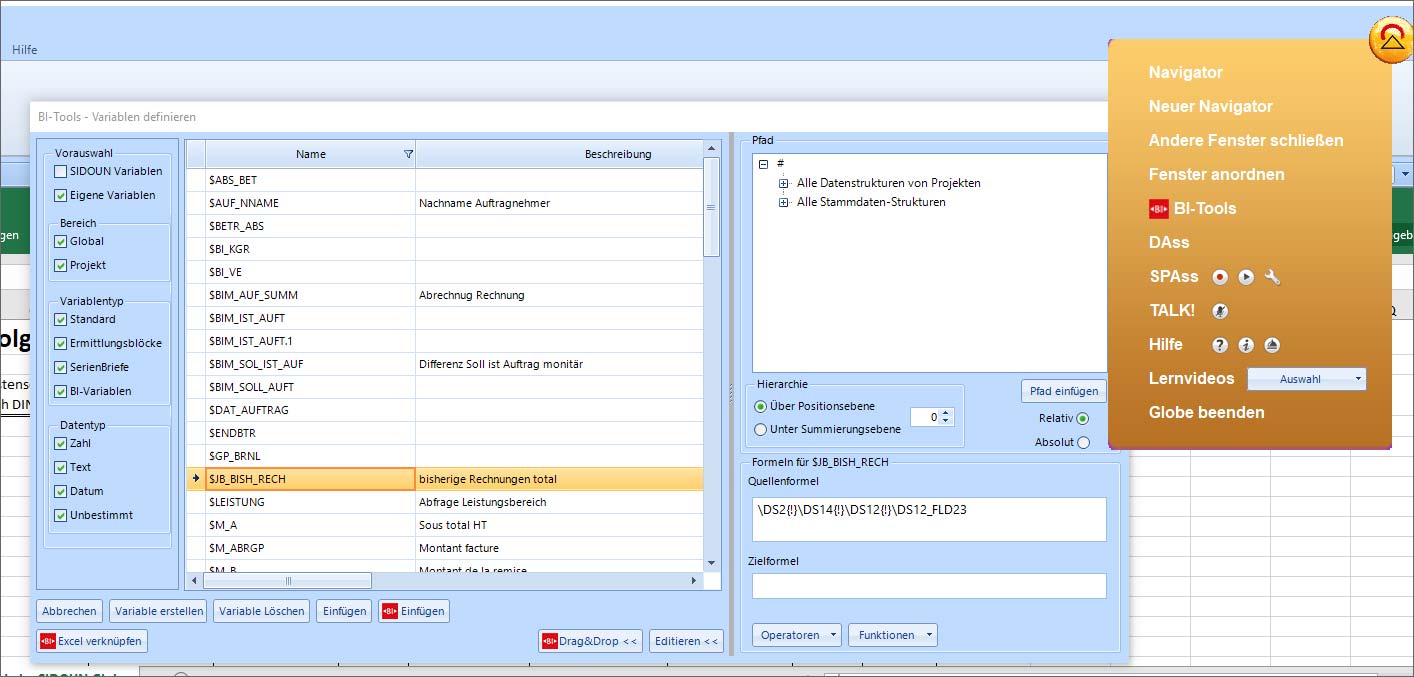This screenshot has height=677, width=1414.
Task: Click the SPAss play icon
Action: (x=1245, y=277)
